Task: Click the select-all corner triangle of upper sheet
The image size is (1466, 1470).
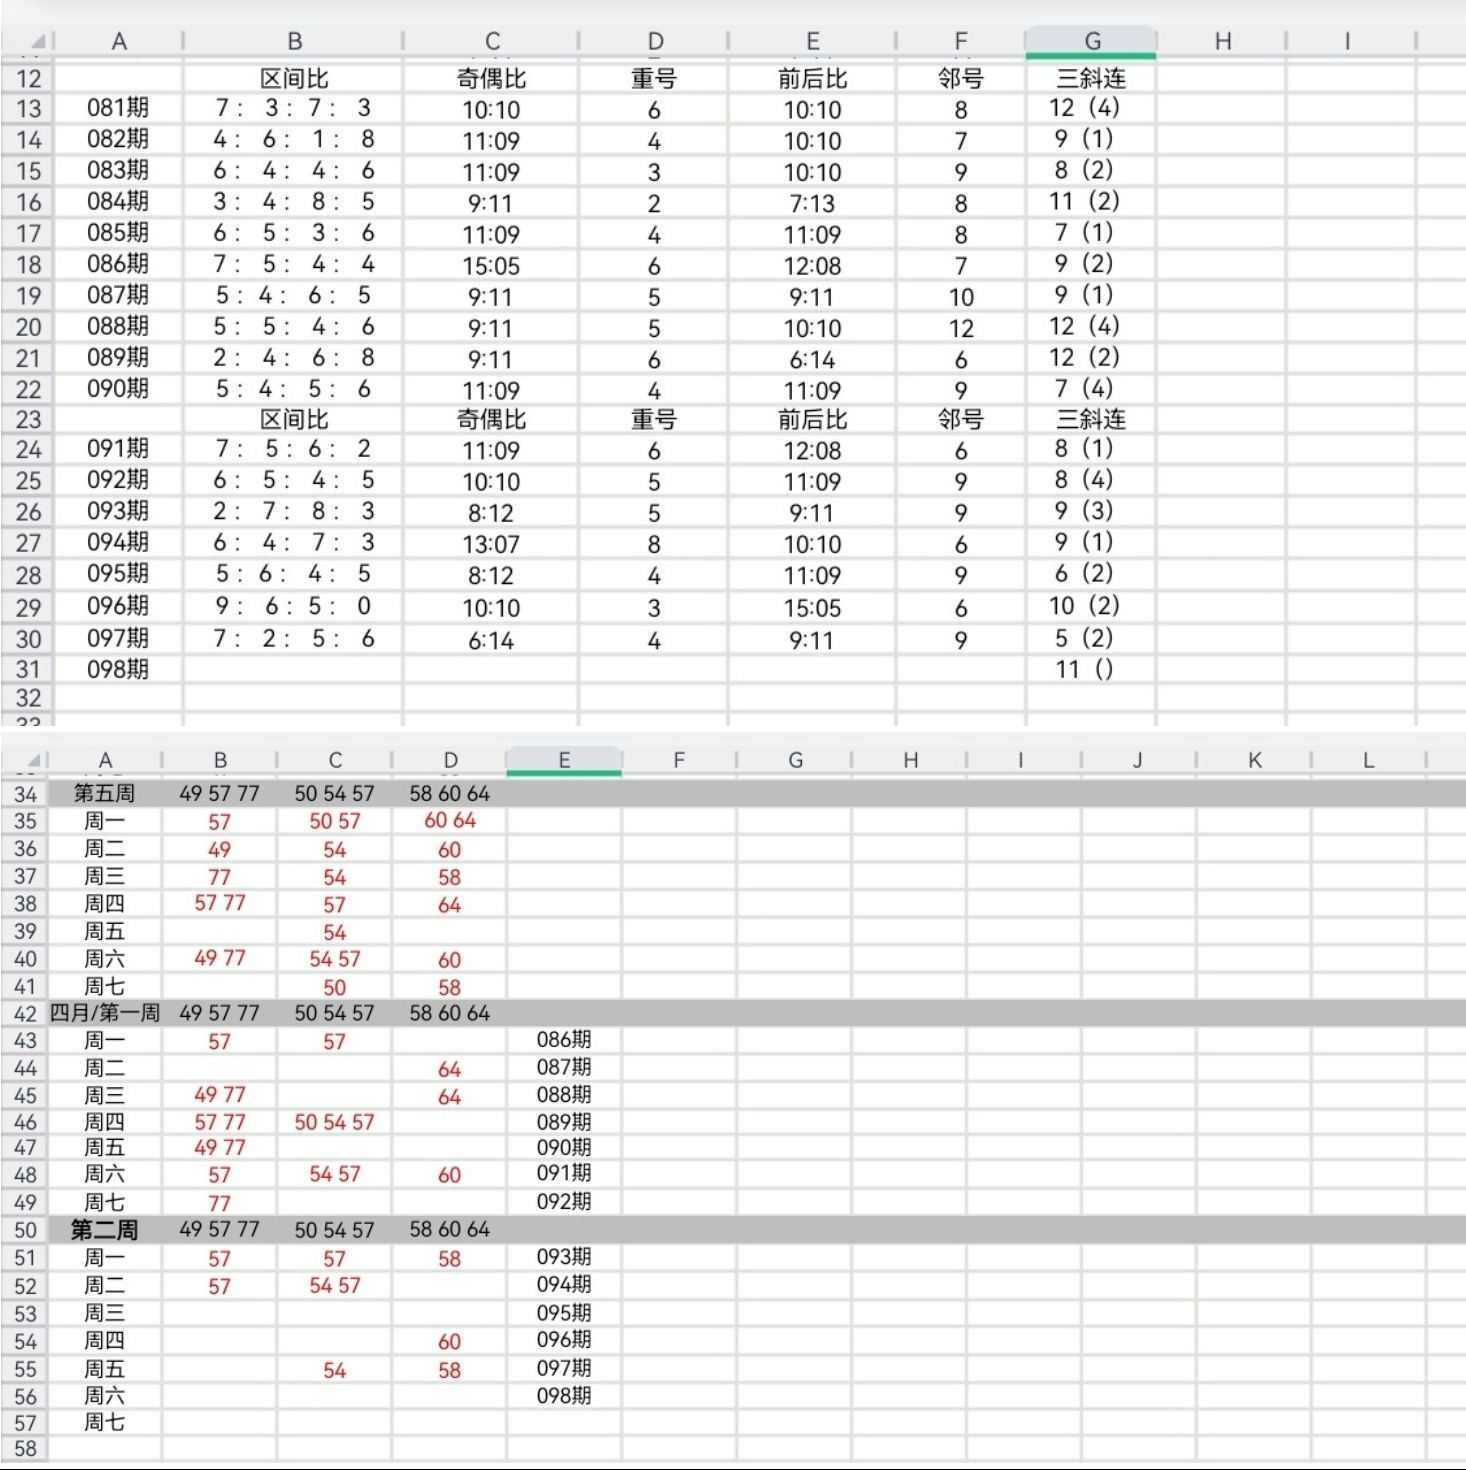Action: point(37,42)
